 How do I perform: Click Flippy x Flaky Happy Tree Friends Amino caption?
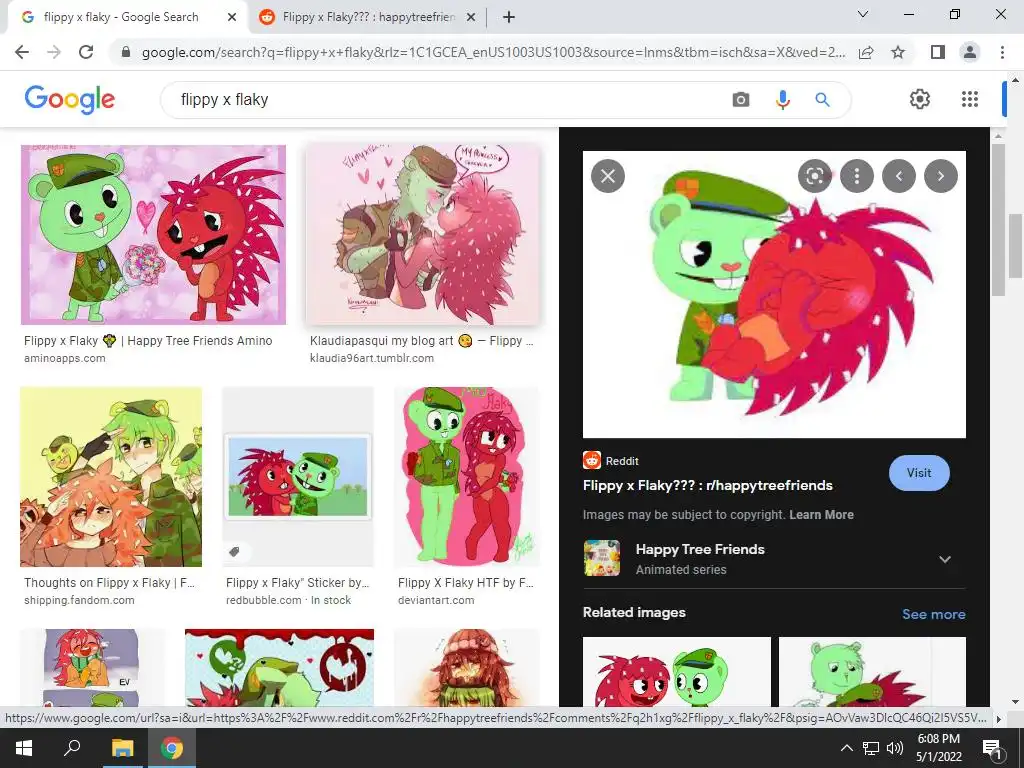pyautogui.click(x=148, y=340)
